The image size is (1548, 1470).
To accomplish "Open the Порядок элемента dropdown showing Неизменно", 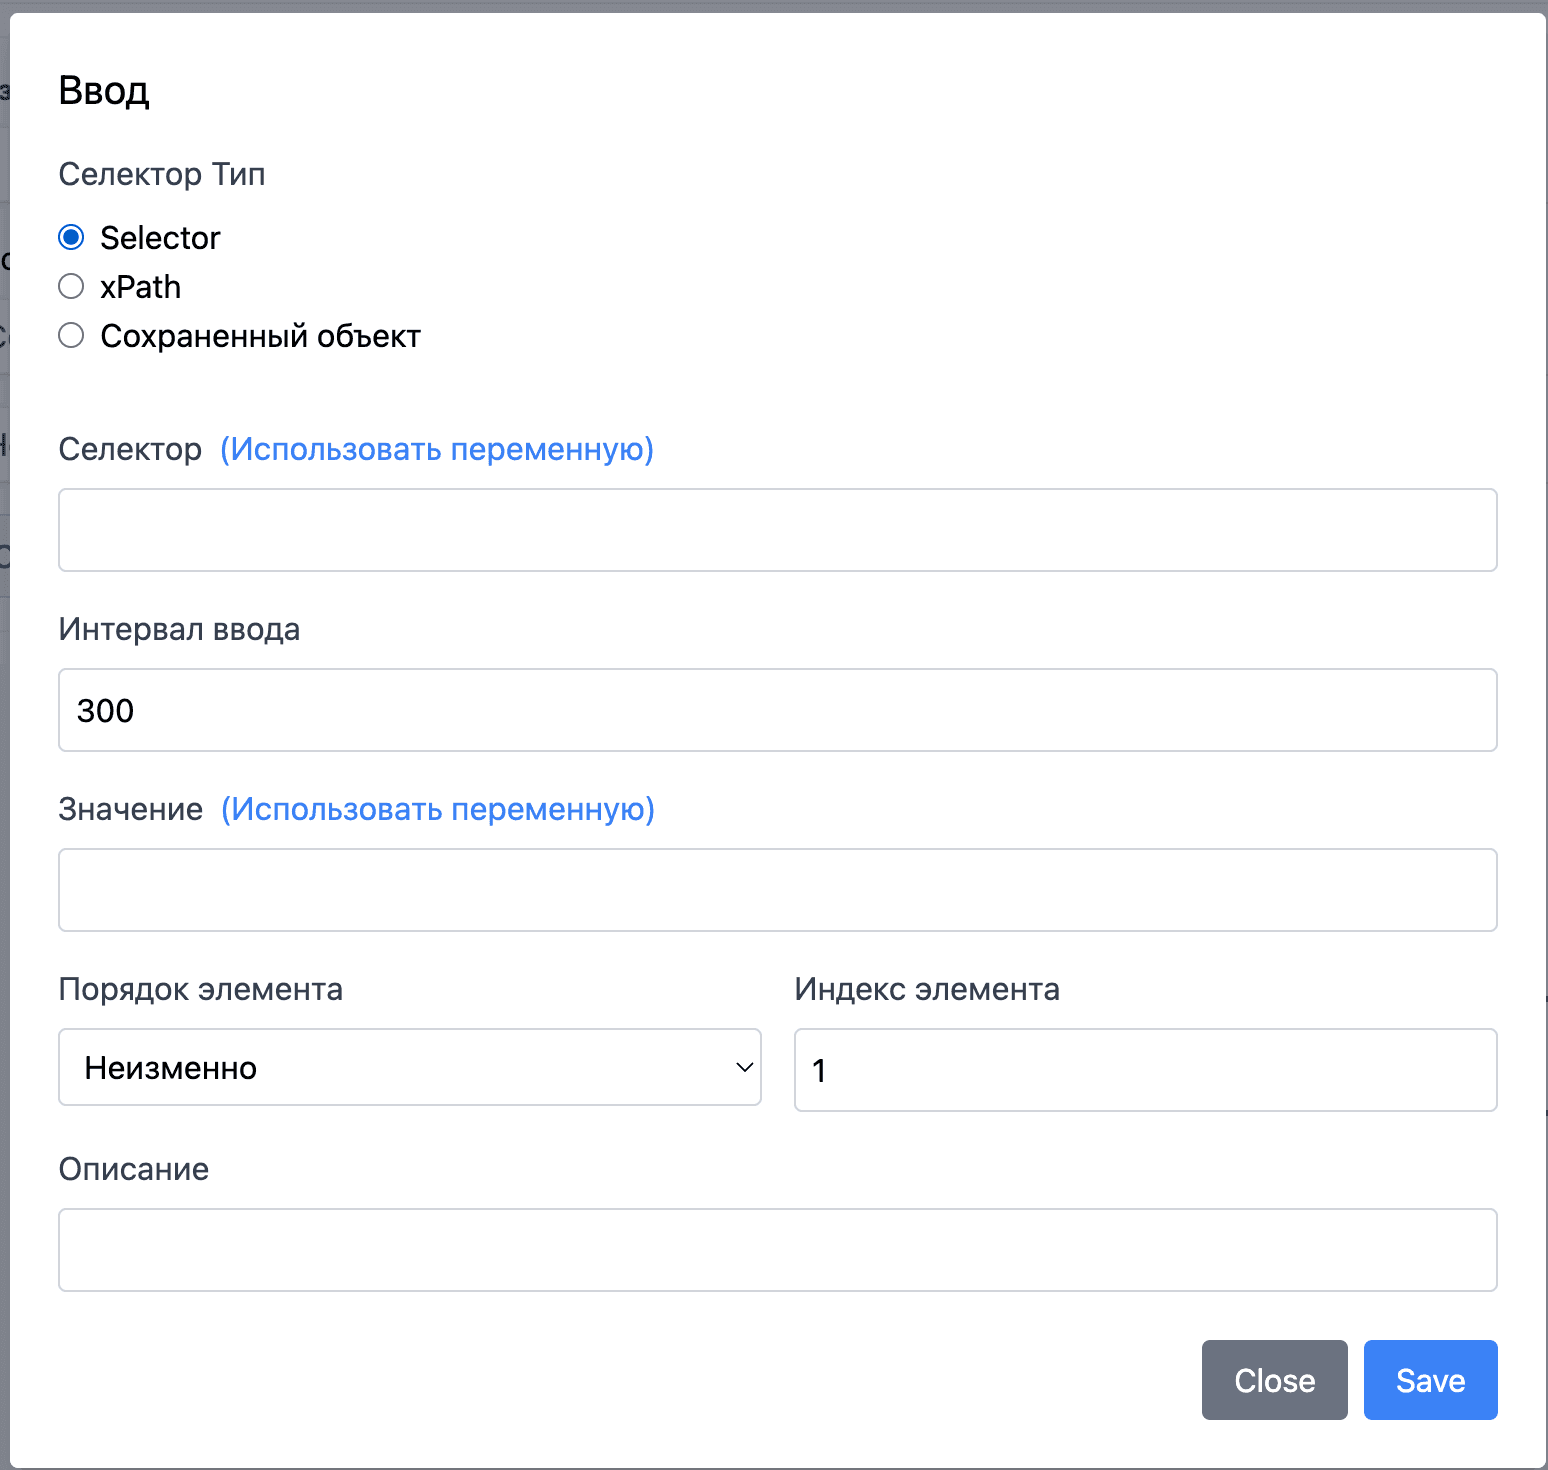I will pyautogui.click(x=410, y=1068).
